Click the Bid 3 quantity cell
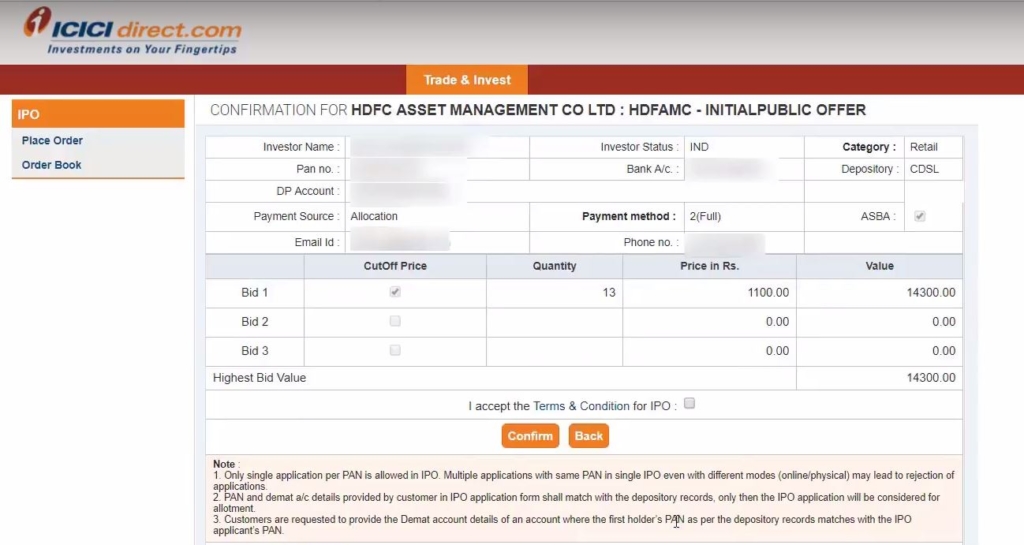Image resolution: width=1024 pixels, height=545 pixels. click(554, 351)
